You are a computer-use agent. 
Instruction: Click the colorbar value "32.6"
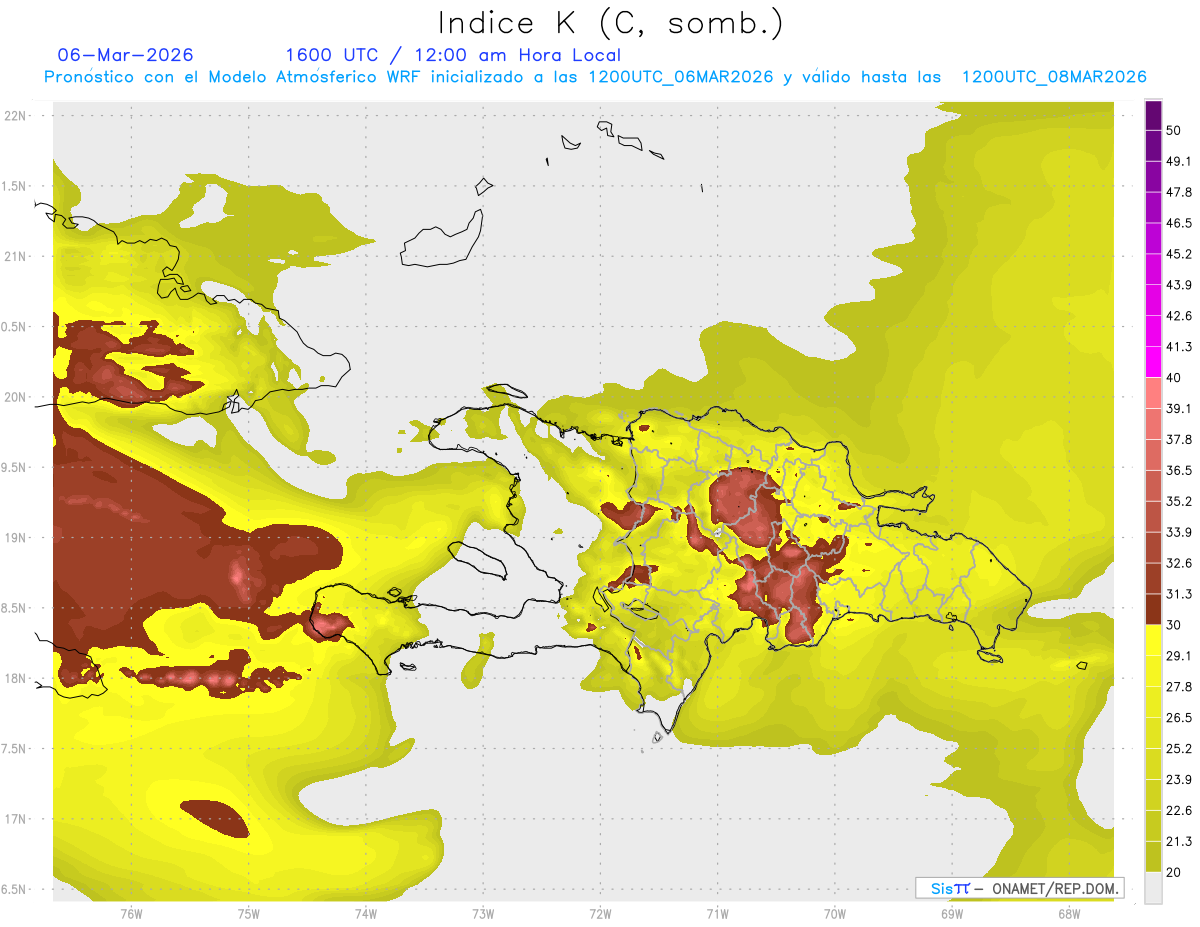click(x=1179, y=563)
